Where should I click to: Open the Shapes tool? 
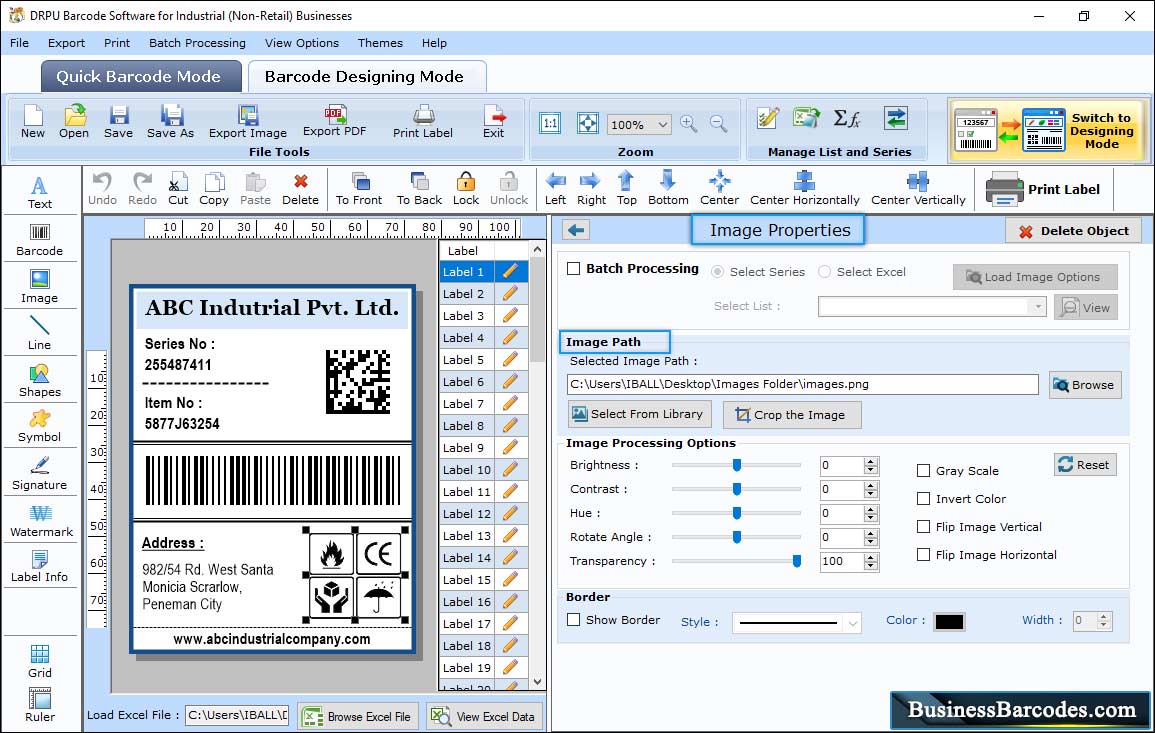40,380
